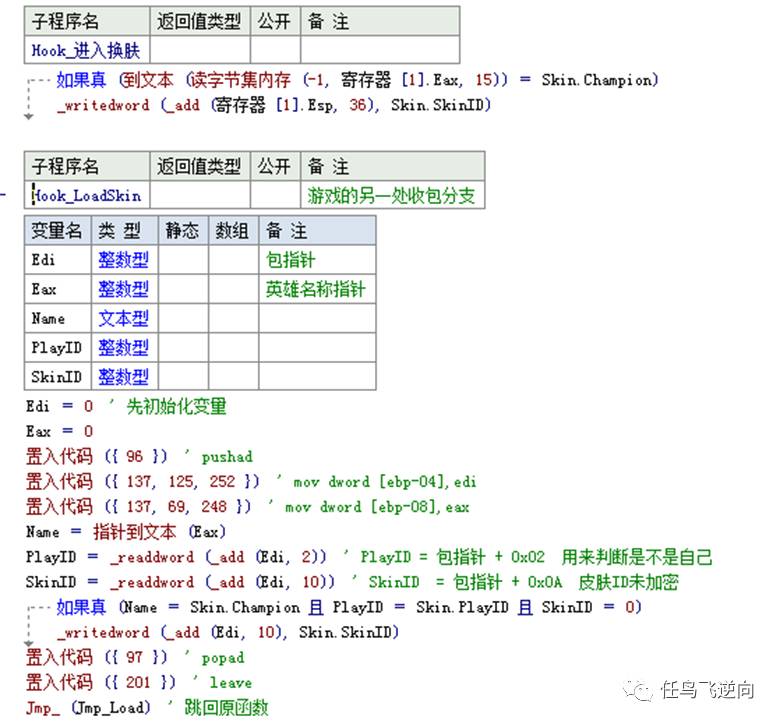The height and width of the screenshot is (724, 780).
Task: Click the comment 皮肤ID未加密
Action: click(x=629, y=582)
